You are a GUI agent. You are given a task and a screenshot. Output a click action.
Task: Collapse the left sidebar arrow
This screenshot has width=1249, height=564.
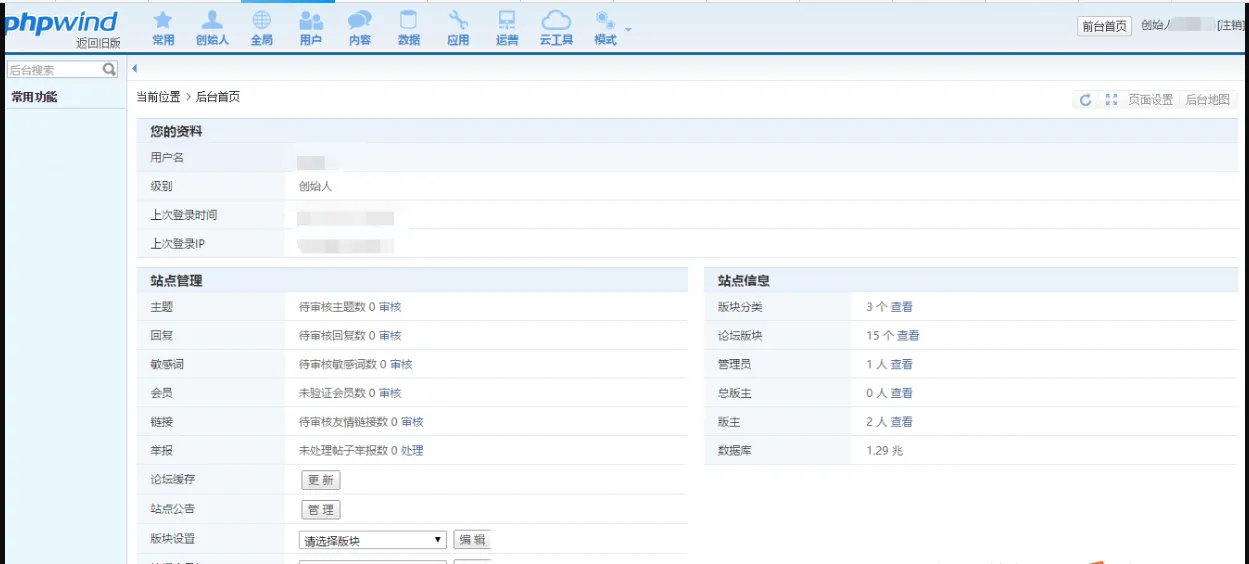coord(134,69)
